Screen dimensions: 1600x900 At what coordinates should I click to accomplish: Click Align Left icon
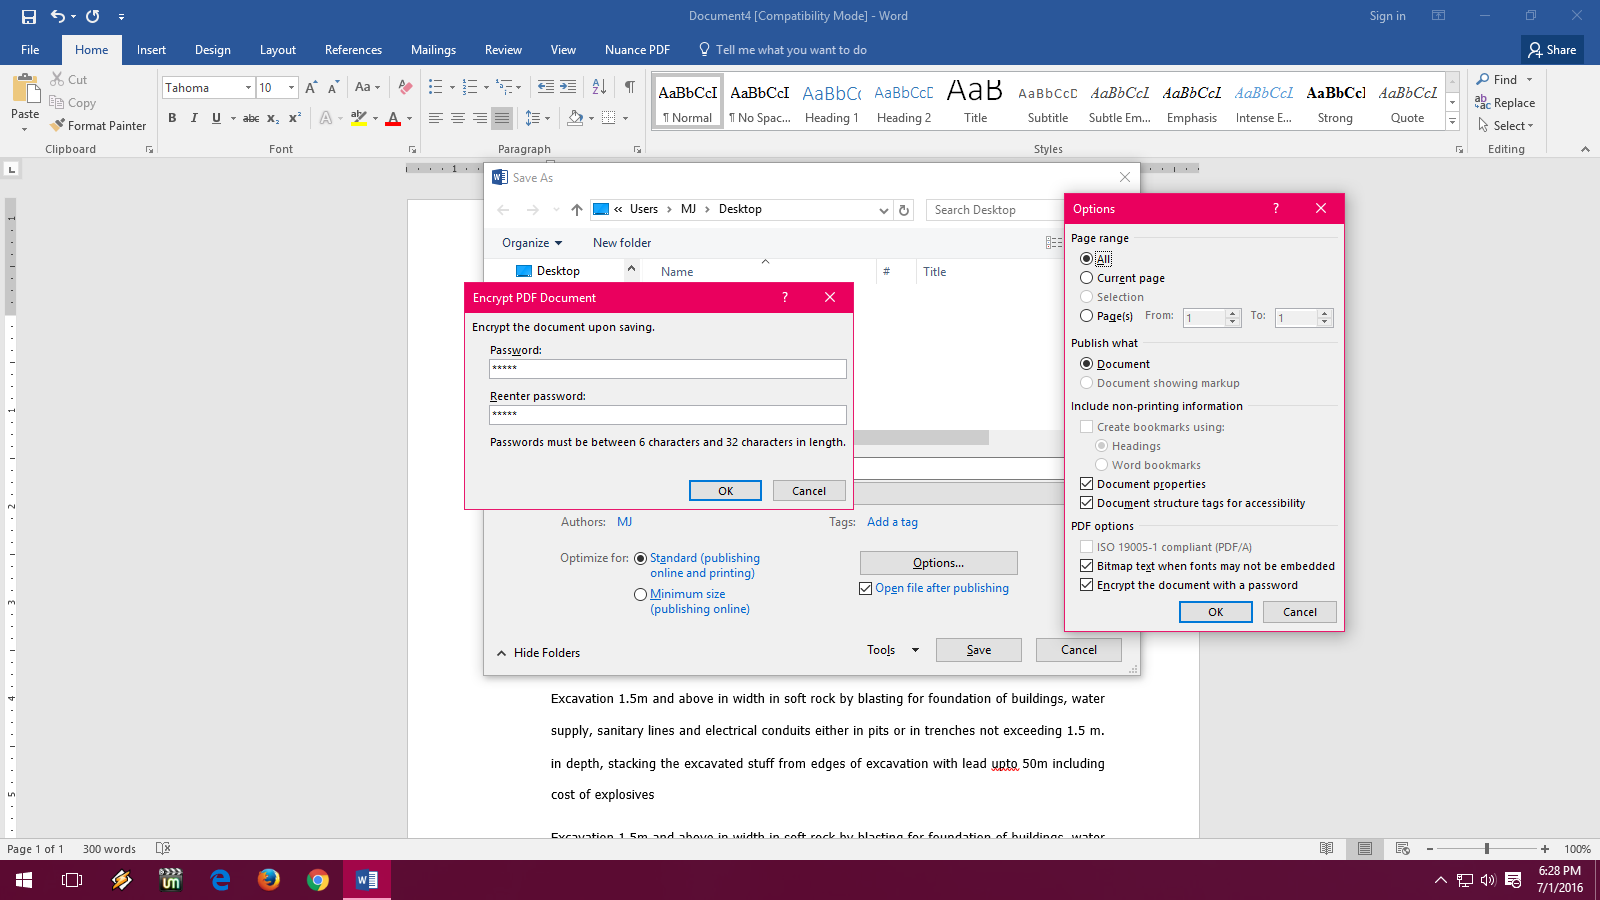436,118
